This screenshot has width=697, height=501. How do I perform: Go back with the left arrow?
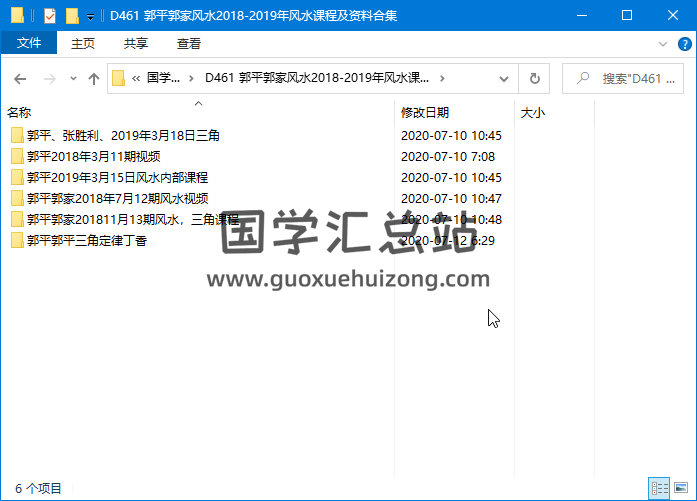click(x=20, y=79)
